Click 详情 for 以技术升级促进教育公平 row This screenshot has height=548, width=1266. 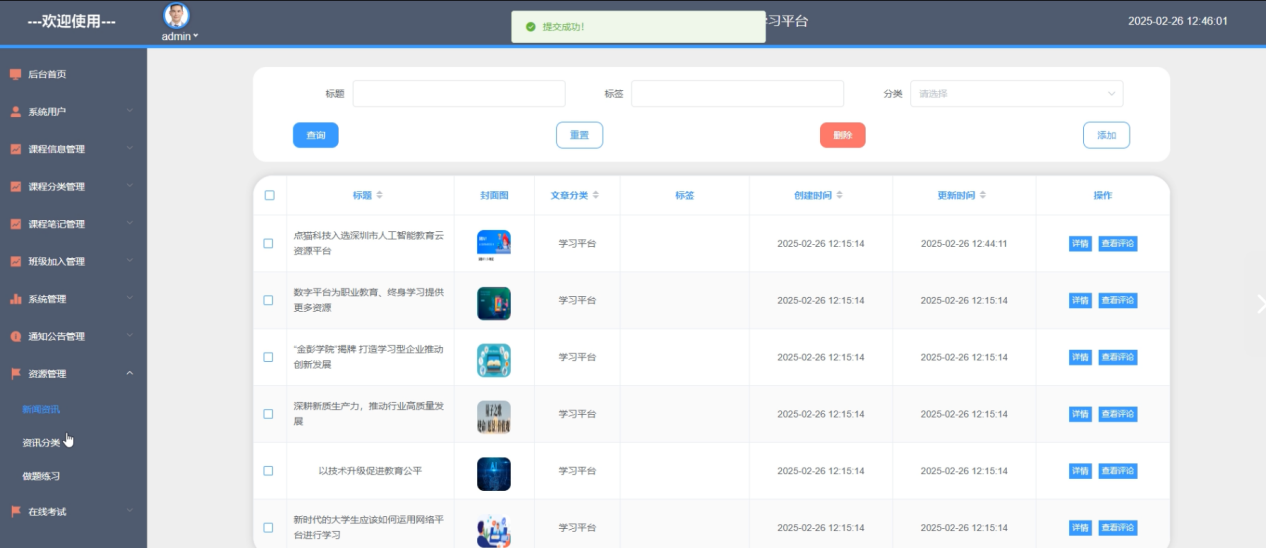[1080, 471]
